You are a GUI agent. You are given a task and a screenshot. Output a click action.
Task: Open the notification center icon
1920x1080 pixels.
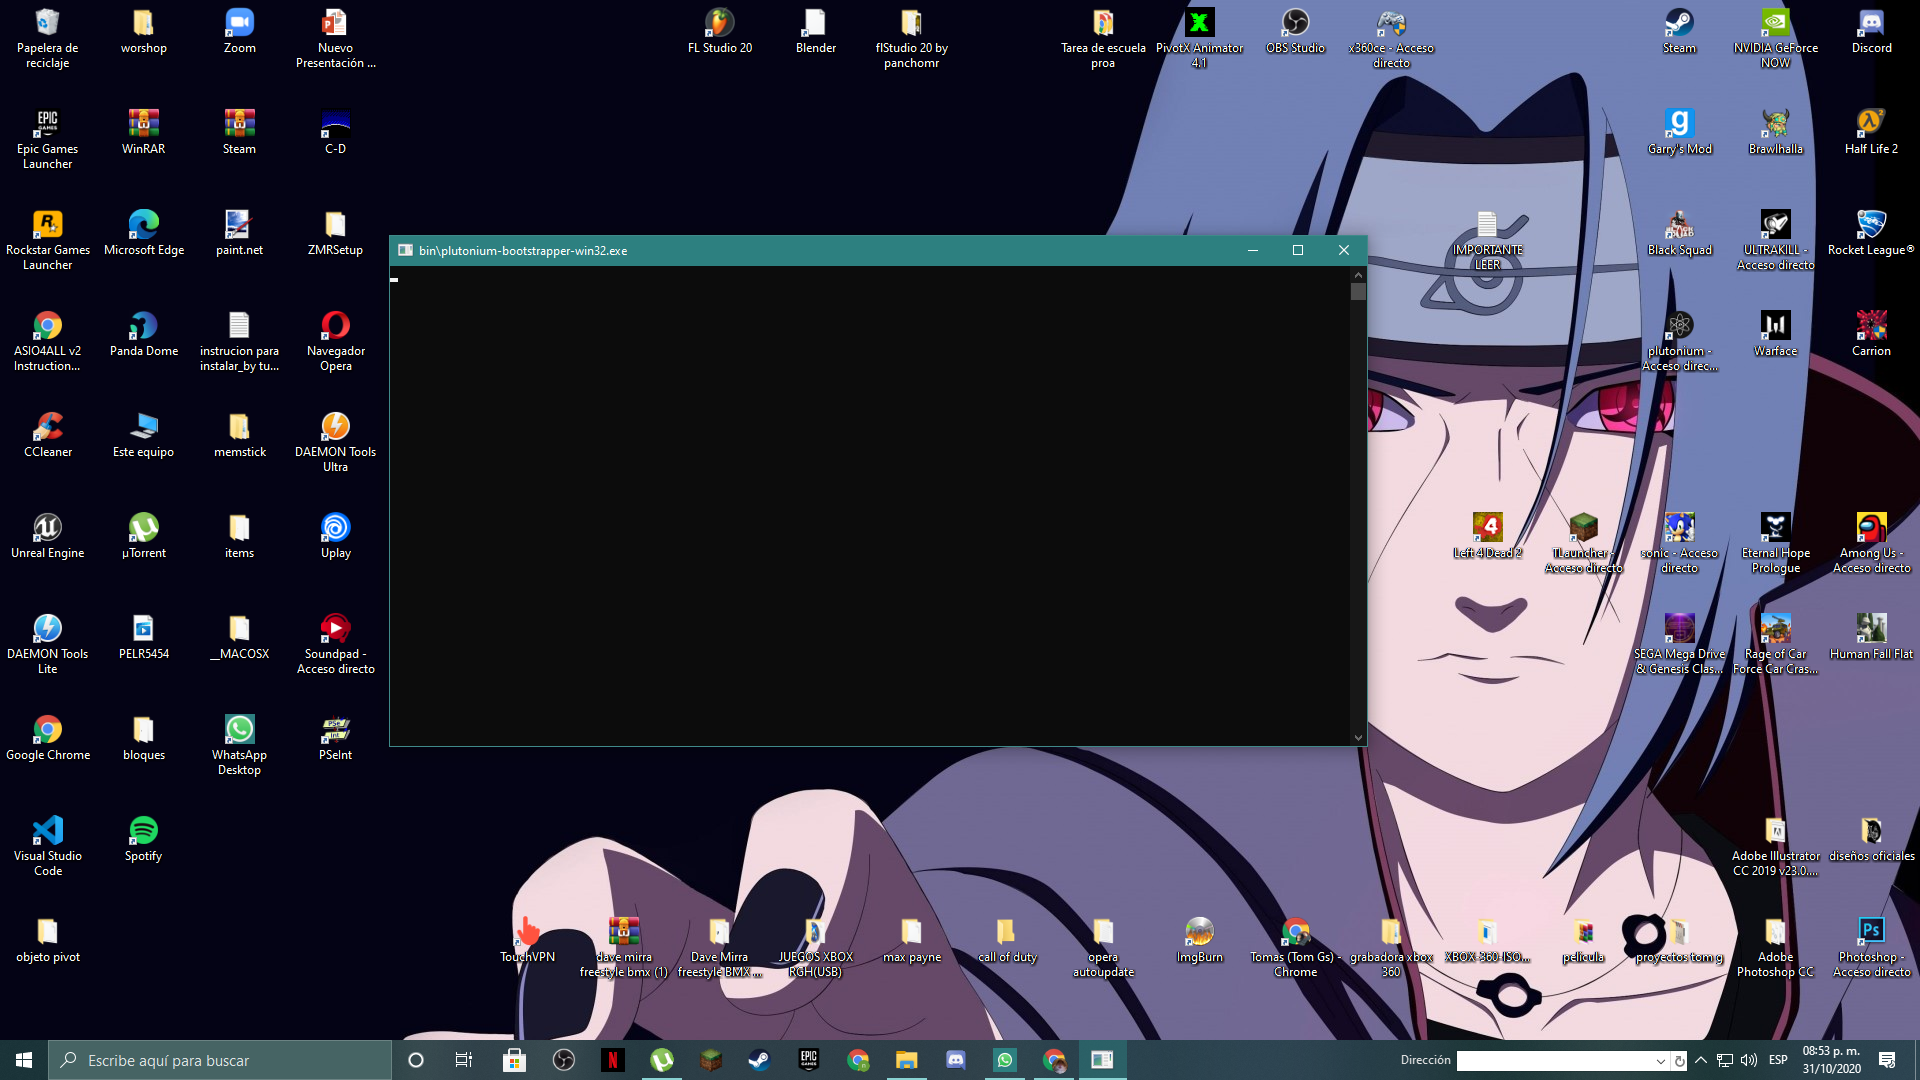(x=1887, y=1060)
